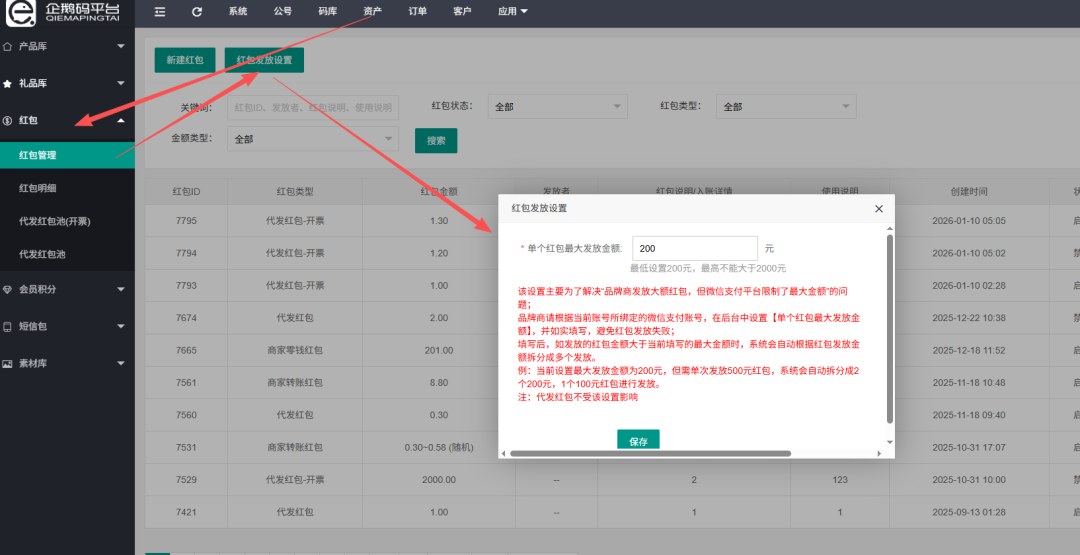Open the 金额类型 dropdown
The image size is (1080, 555).
click(x=312, y=139)
